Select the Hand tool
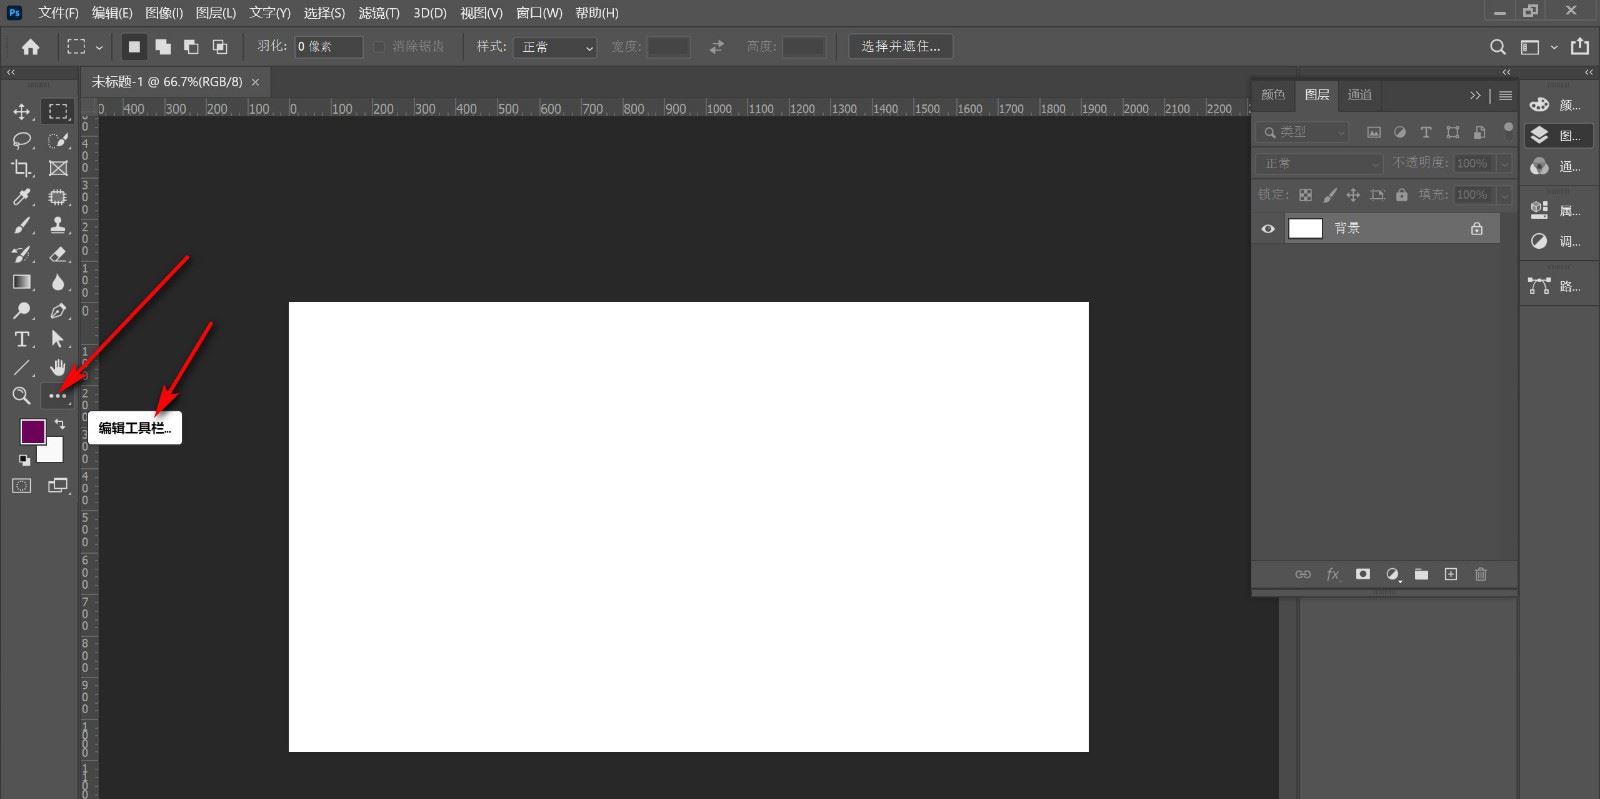Viewport: 1600px width, 799px height. click(58, 368)
